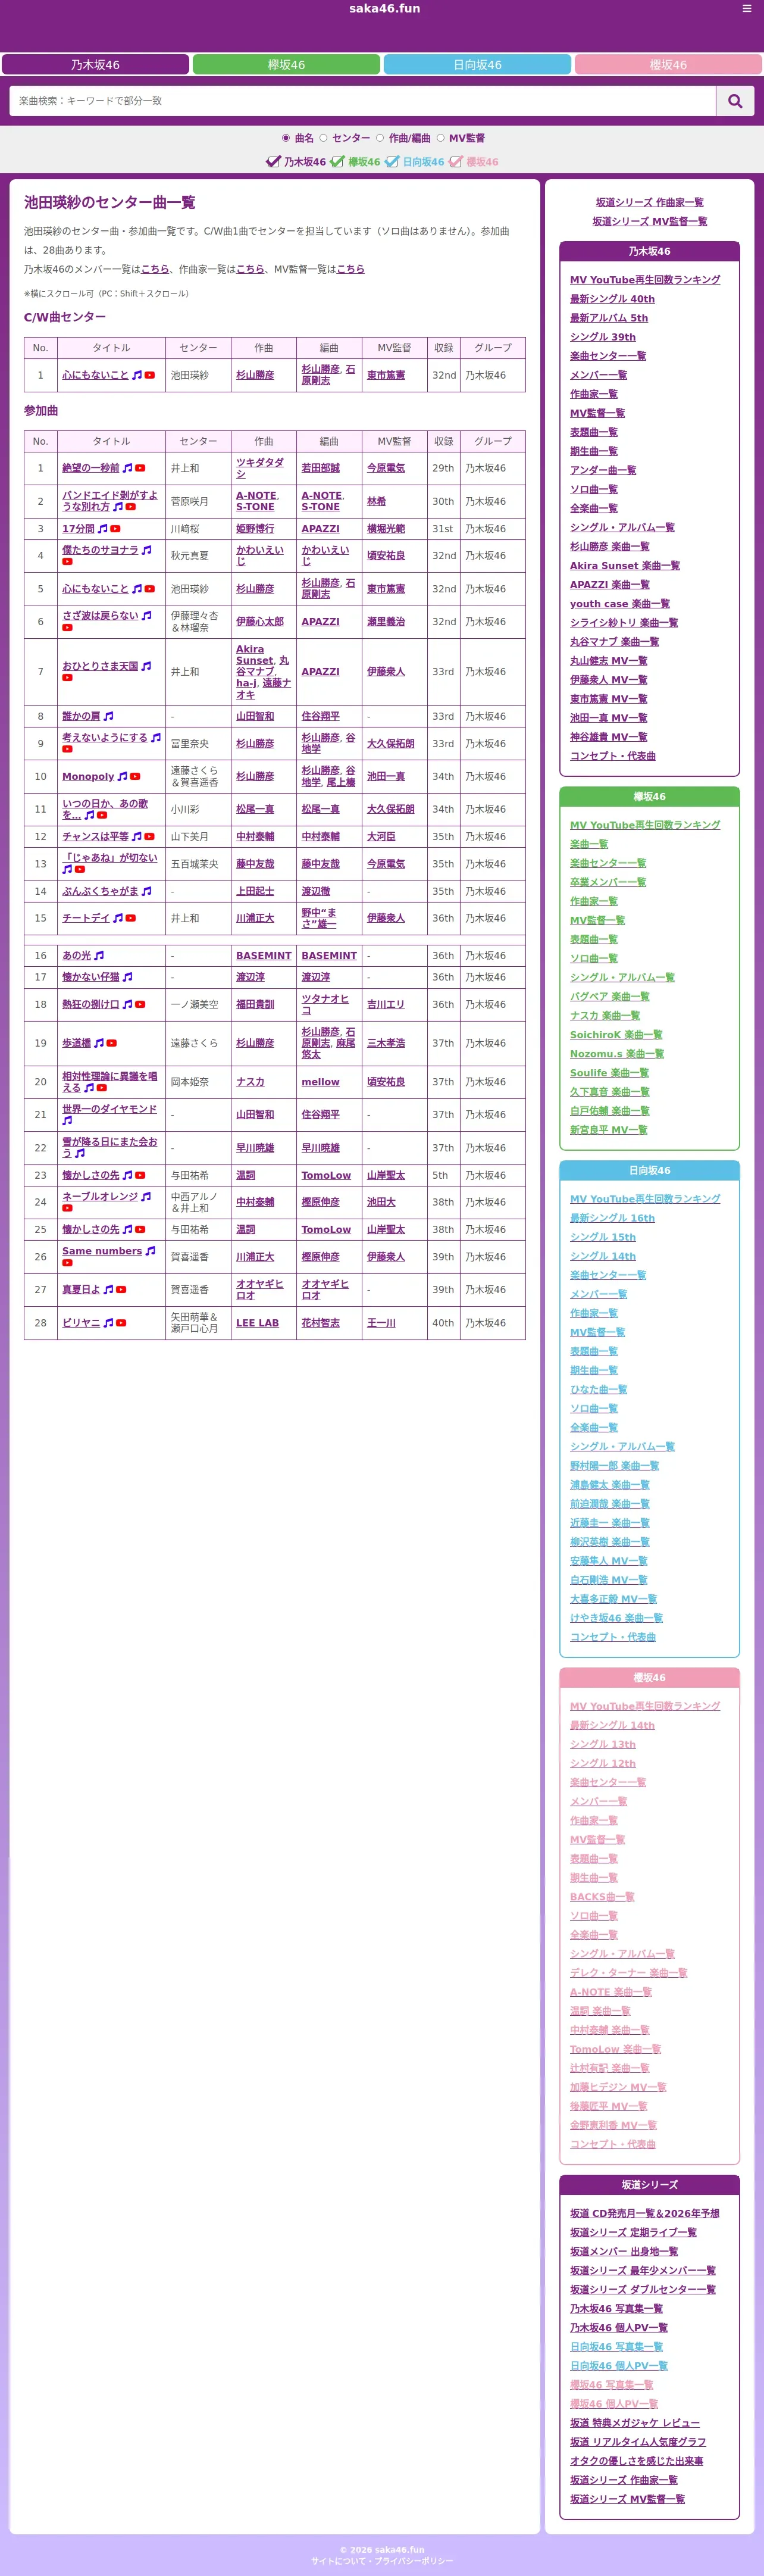Switch to the purple 乃木坂46 tab

click(95, 65)
